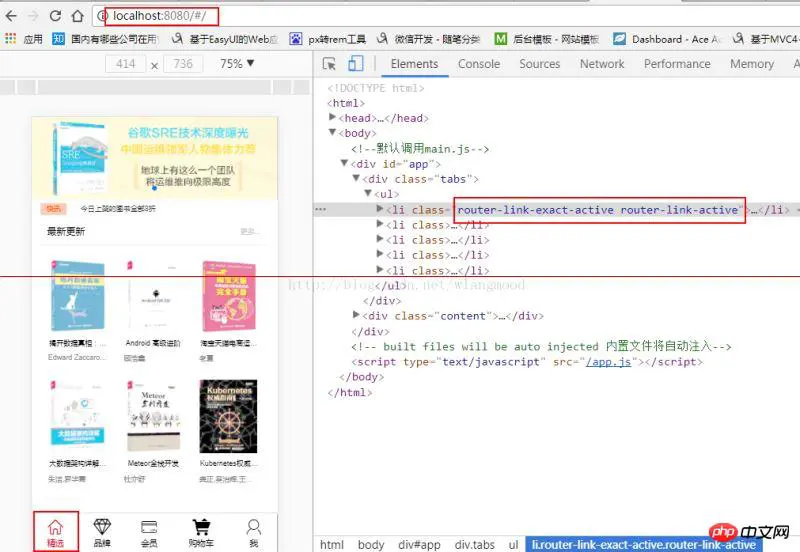Select body in the breadcrumb bar
The width and height of the screenshot is (800, 552).
[x=371, y=544]
